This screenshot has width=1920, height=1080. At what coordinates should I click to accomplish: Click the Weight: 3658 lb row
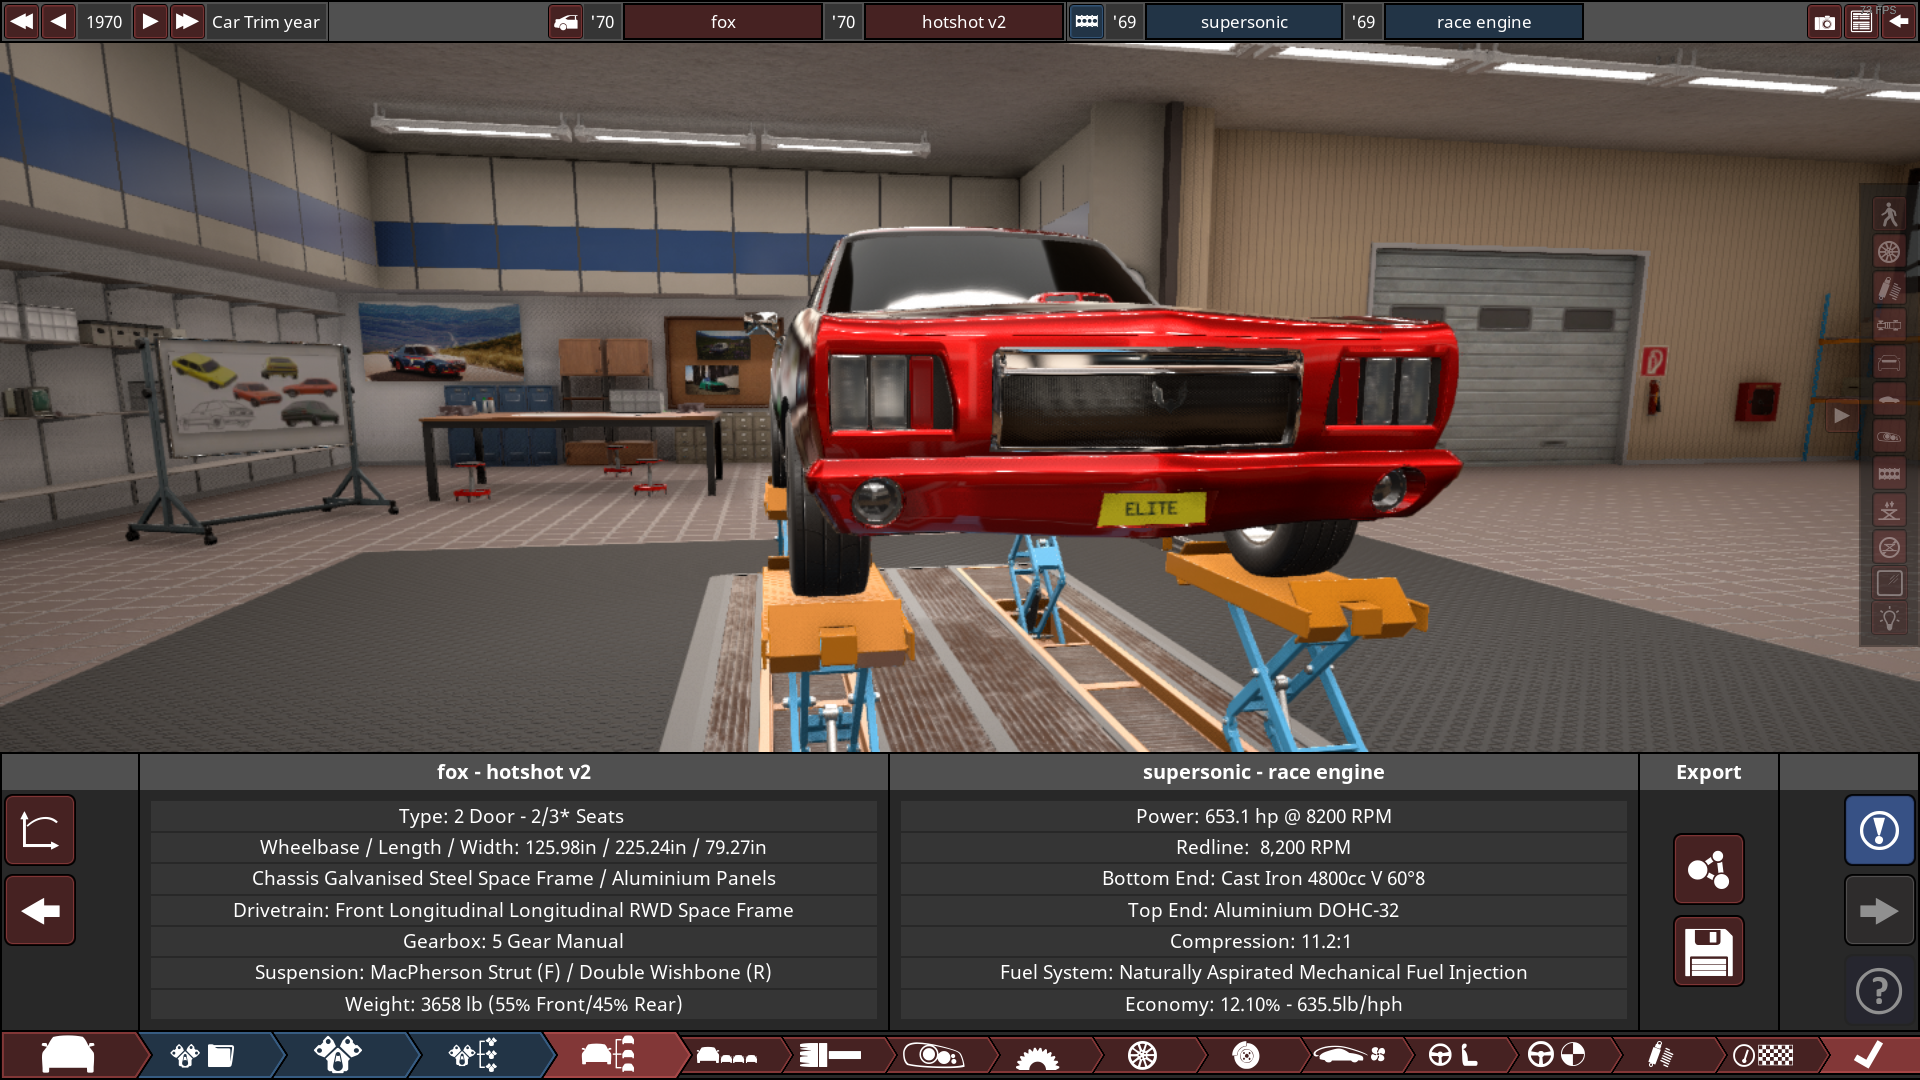point(514,1004)
